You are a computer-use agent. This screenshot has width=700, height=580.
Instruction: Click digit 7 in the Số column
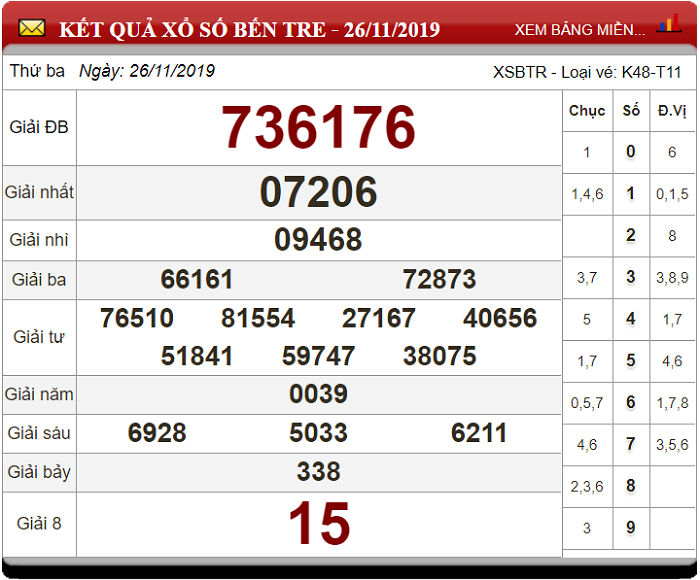tap(630, 444)
